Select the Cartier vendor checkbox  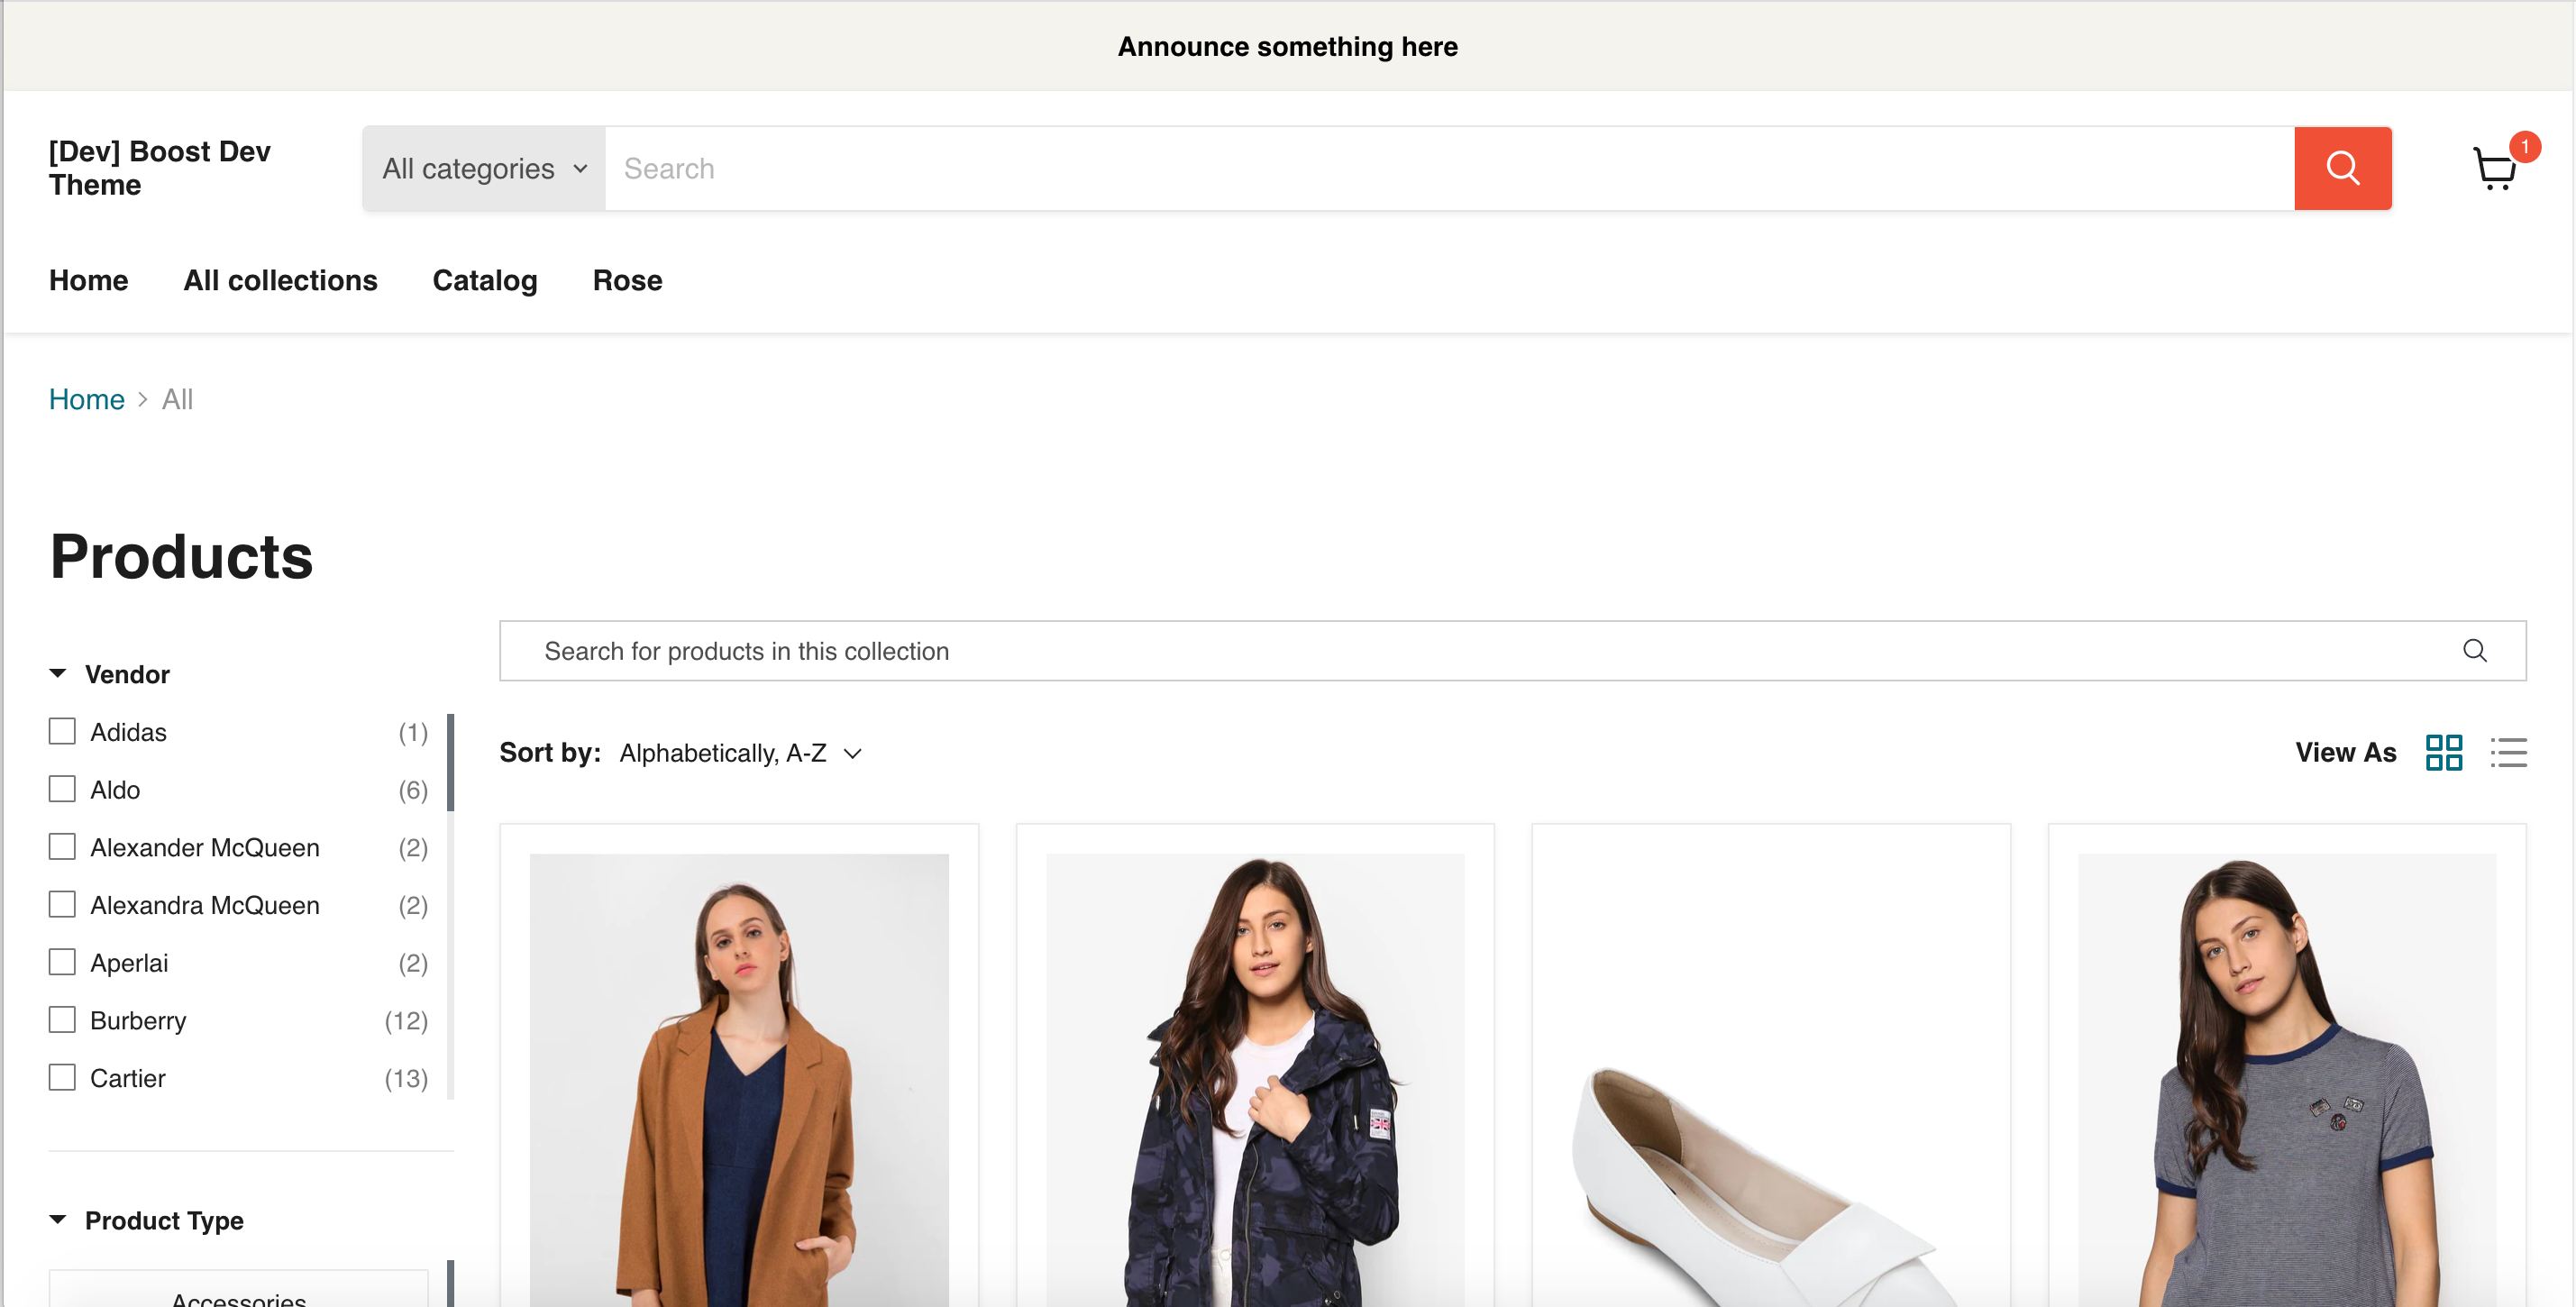point(62,1078)
